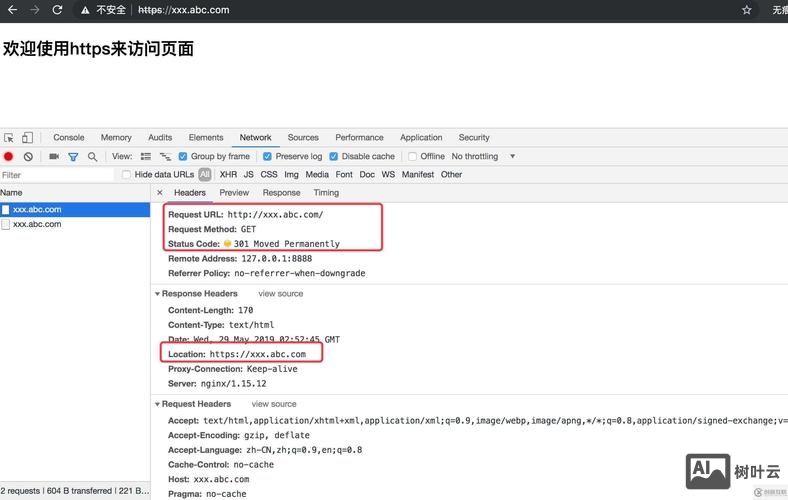788x500 pixels.
Task: Toggle the device toolbar icon
Action: 27,138
